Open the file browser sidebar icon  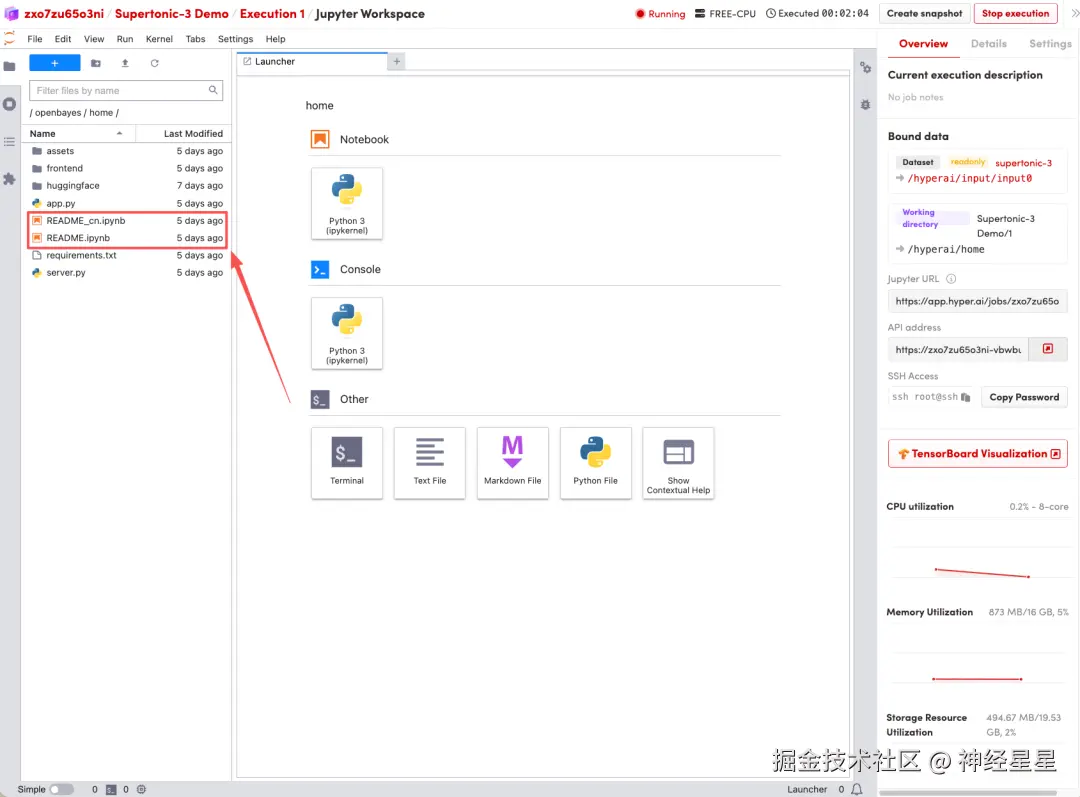pos(10,66)
